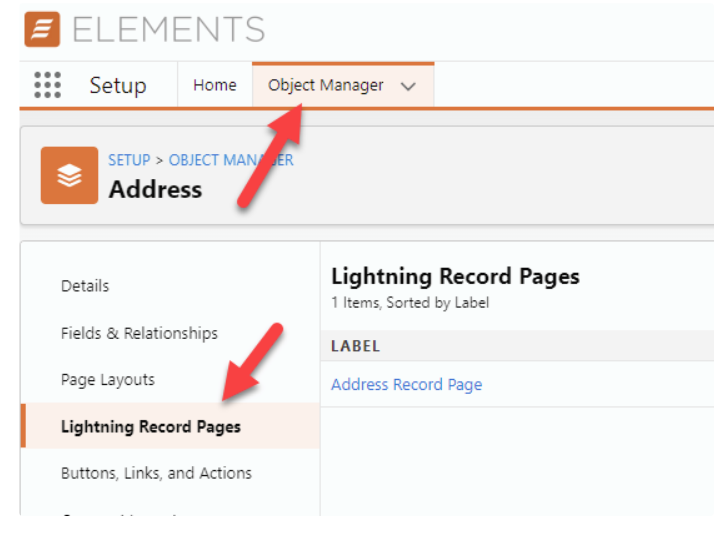Follow the SETUP breadcrumb link
This screenshot has height=533, width=718.
[129, 160]
